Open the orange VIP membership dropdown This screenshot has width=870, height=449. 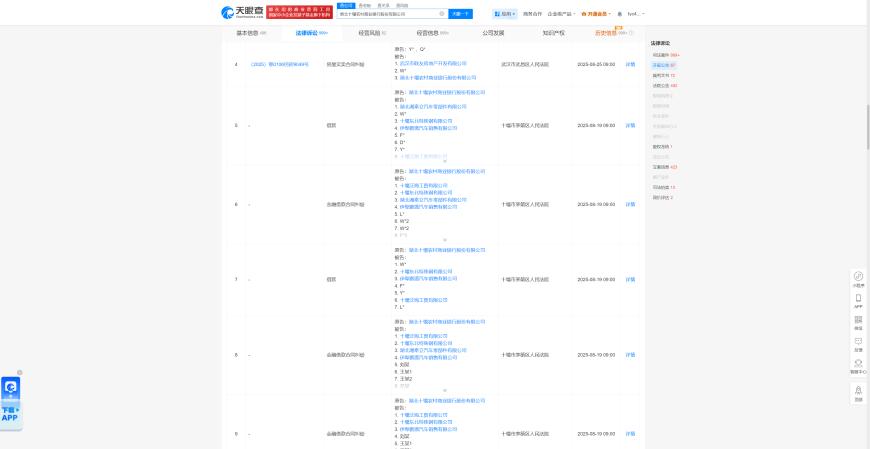[596, 14]
